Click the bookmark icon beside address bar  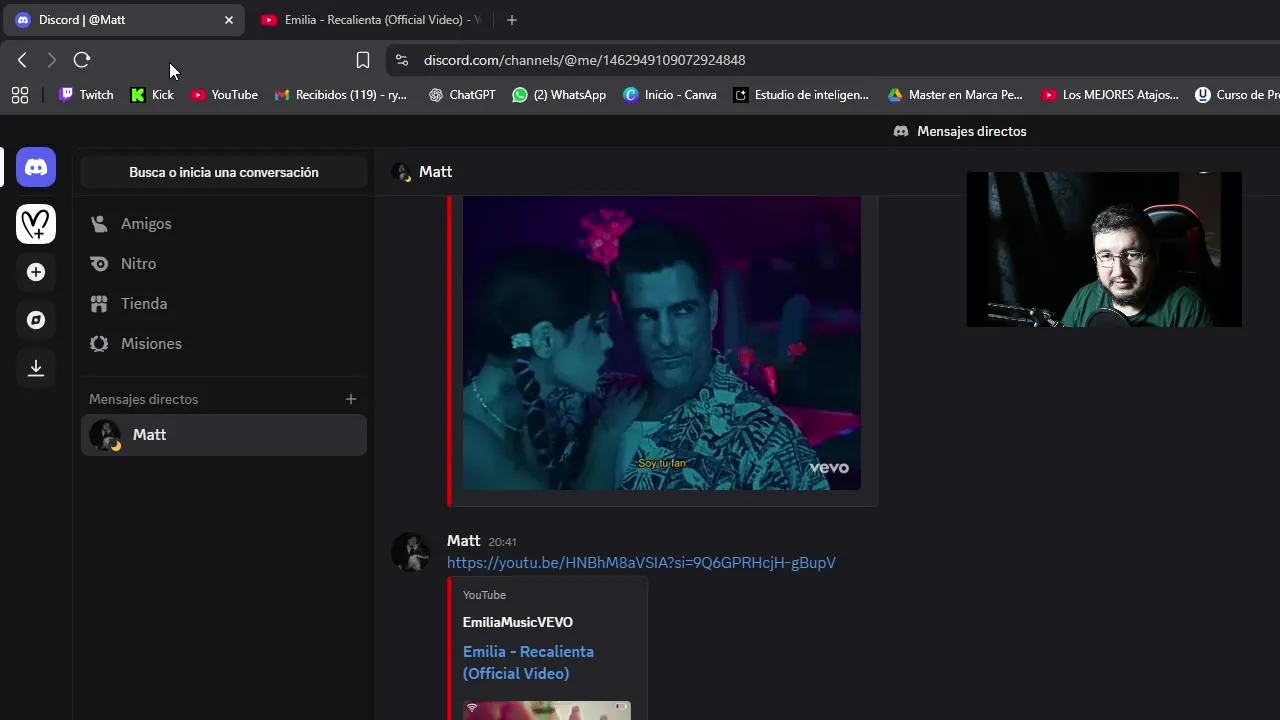tap(363, 60)
